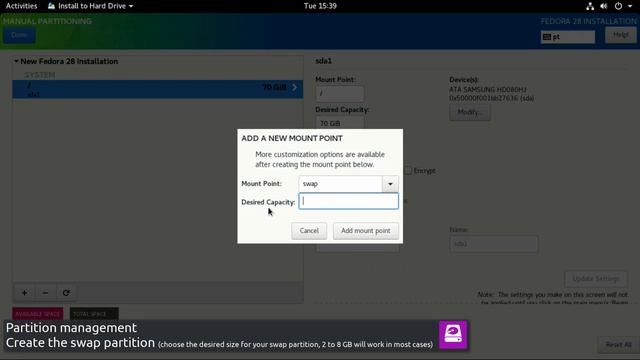Click the swap Mount Point text field
Image resolution: width=640 pixels, height=360 pixels.
[x=340, y=184]
